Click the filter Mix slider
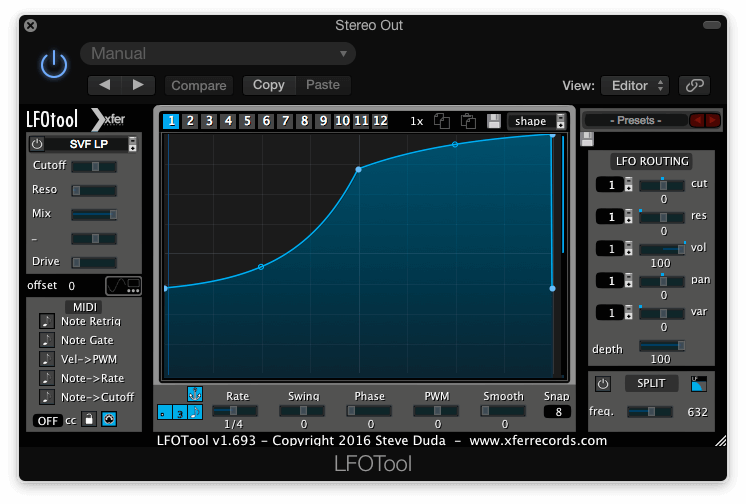 94,215
